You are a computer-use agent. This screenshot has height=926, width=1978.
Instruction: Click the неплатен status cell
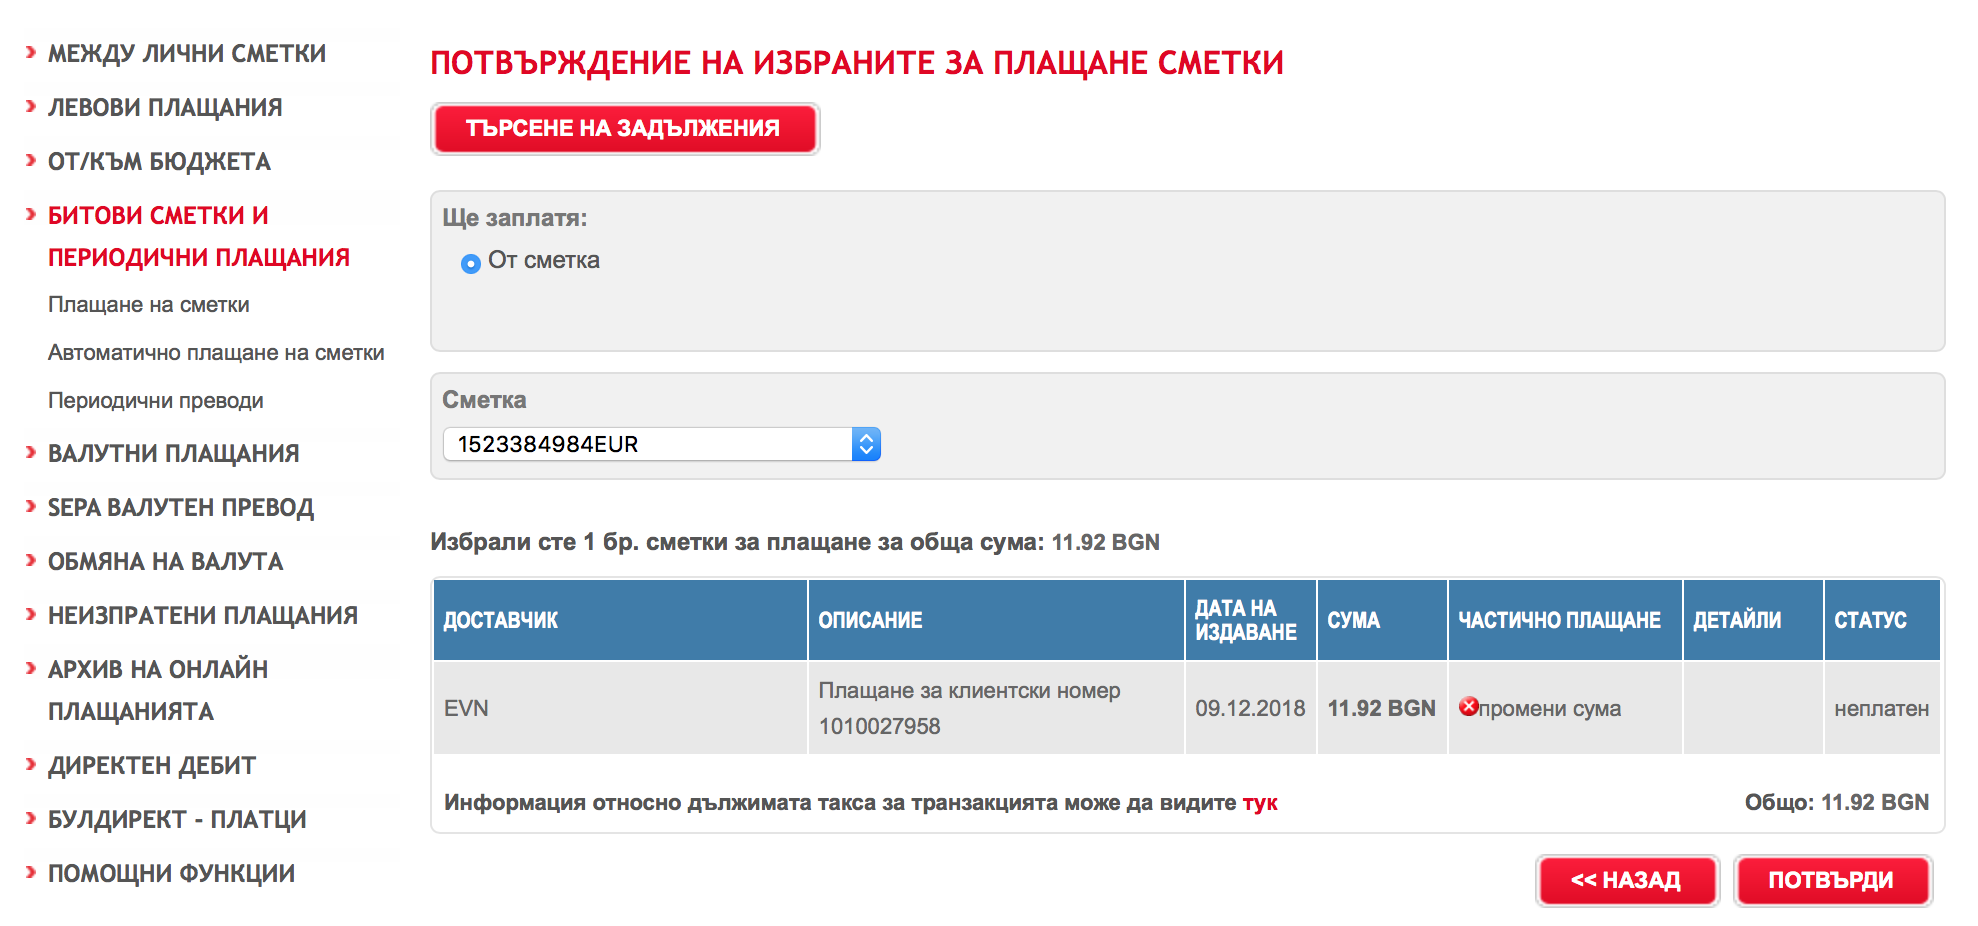point(1882,708)
